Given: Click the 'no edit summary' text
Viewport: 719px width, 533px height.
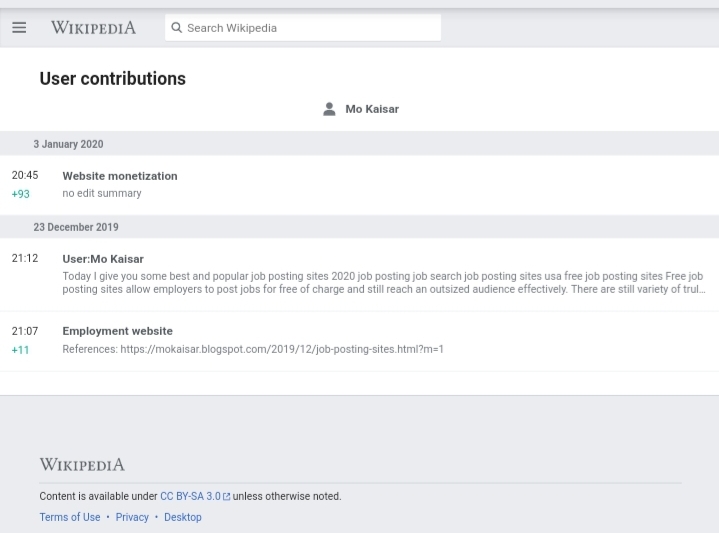Looking at the screenshot, I should tap(102, 193).
